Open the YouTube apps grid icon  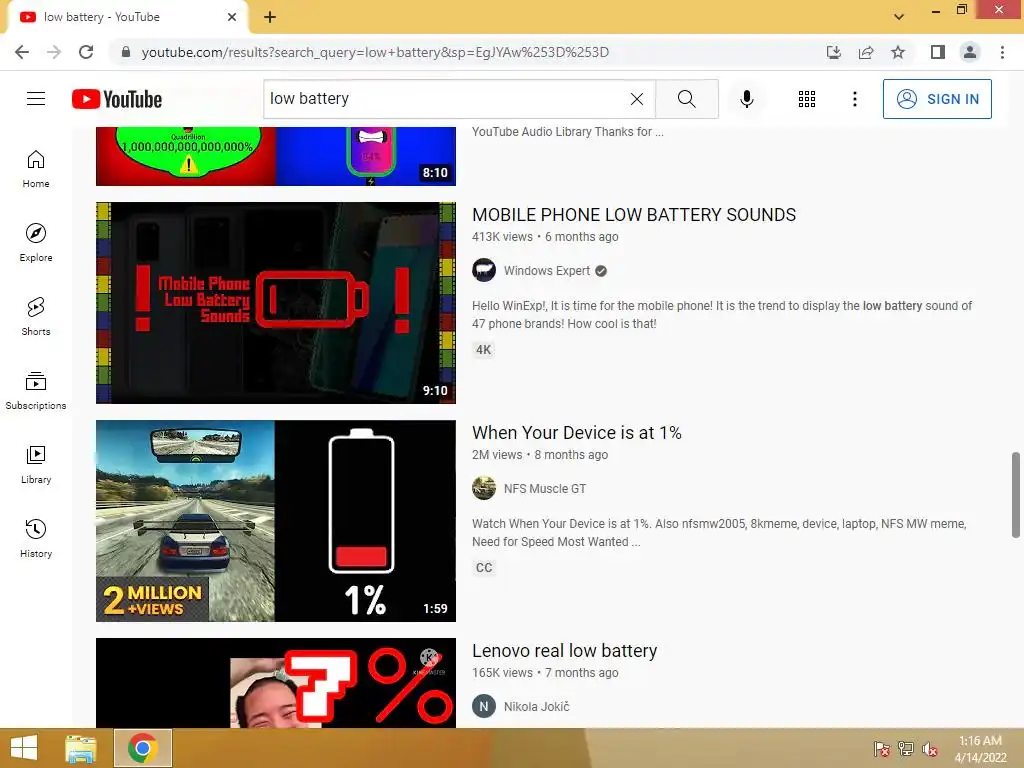click(807, 99)
